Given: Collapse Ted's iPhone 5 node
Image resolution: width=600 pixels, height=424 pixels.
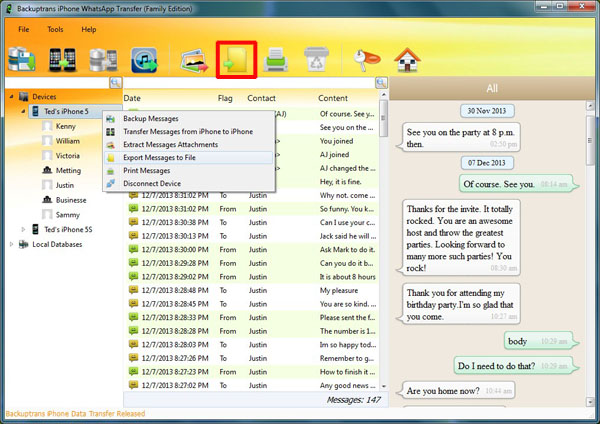Looking at the screenshot, I should (23, 111).
